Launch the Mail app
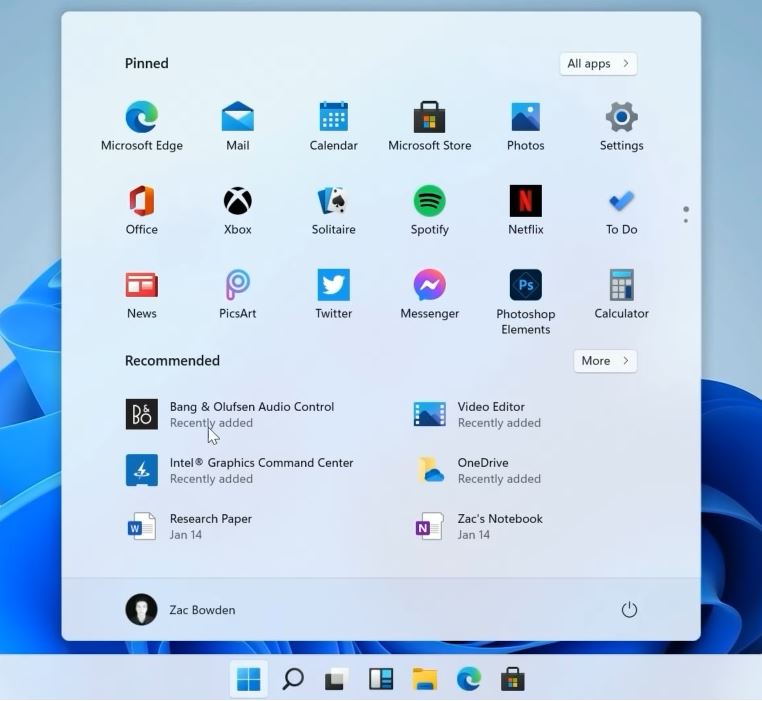This screenshot has height=701, width=762. pos(238,126)
